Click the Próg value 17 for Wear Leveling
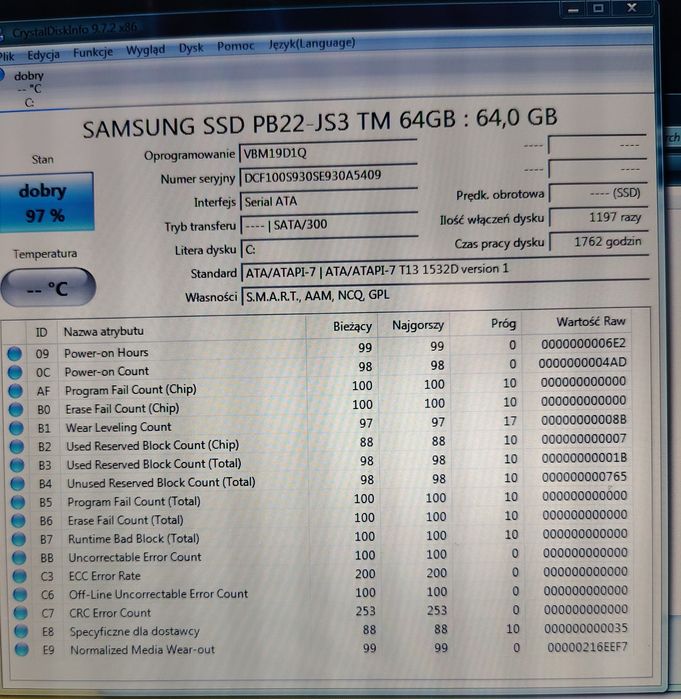This screenshot has width=681, height=699. [510, 421]
